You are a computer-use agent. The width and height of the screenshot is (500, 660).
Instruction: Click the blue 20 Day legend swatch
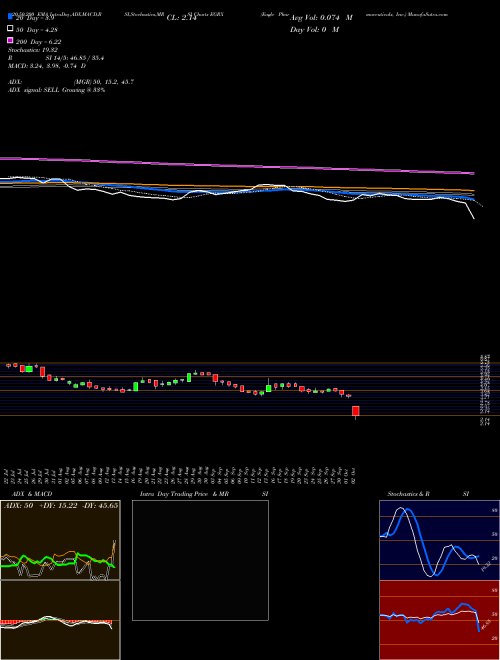[10, 17]
